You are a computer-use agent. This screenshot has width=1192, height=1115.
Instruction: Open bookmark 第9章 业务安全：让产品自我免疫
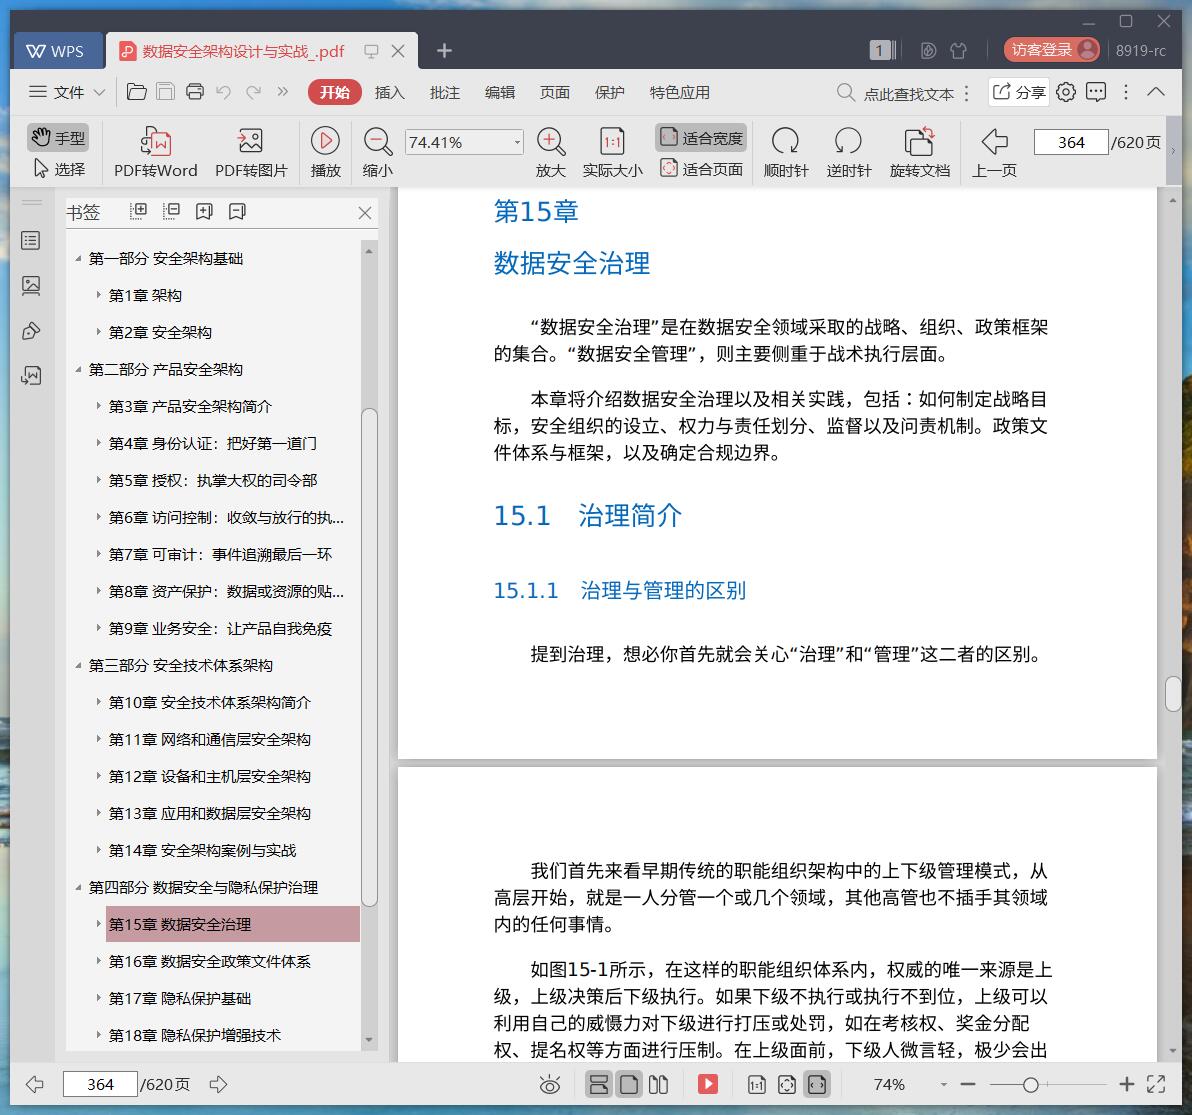coord(220,629)
